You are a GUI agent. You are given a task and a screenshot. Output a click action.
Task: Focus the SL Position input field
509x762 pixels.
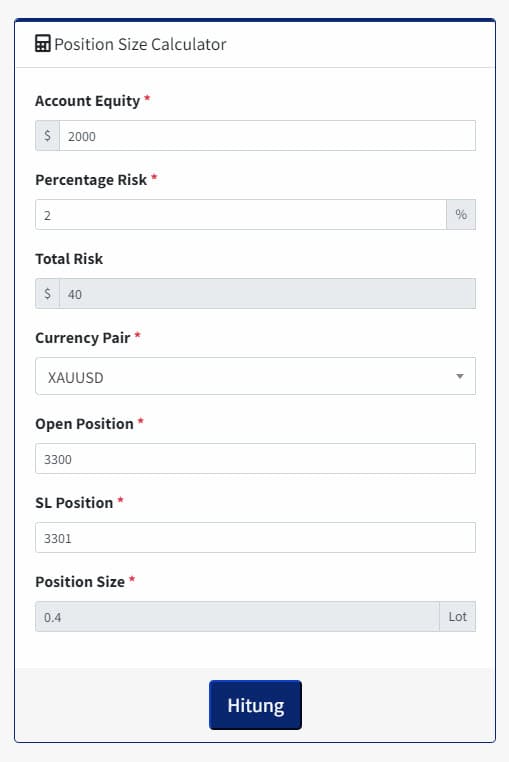pos(255,537)
